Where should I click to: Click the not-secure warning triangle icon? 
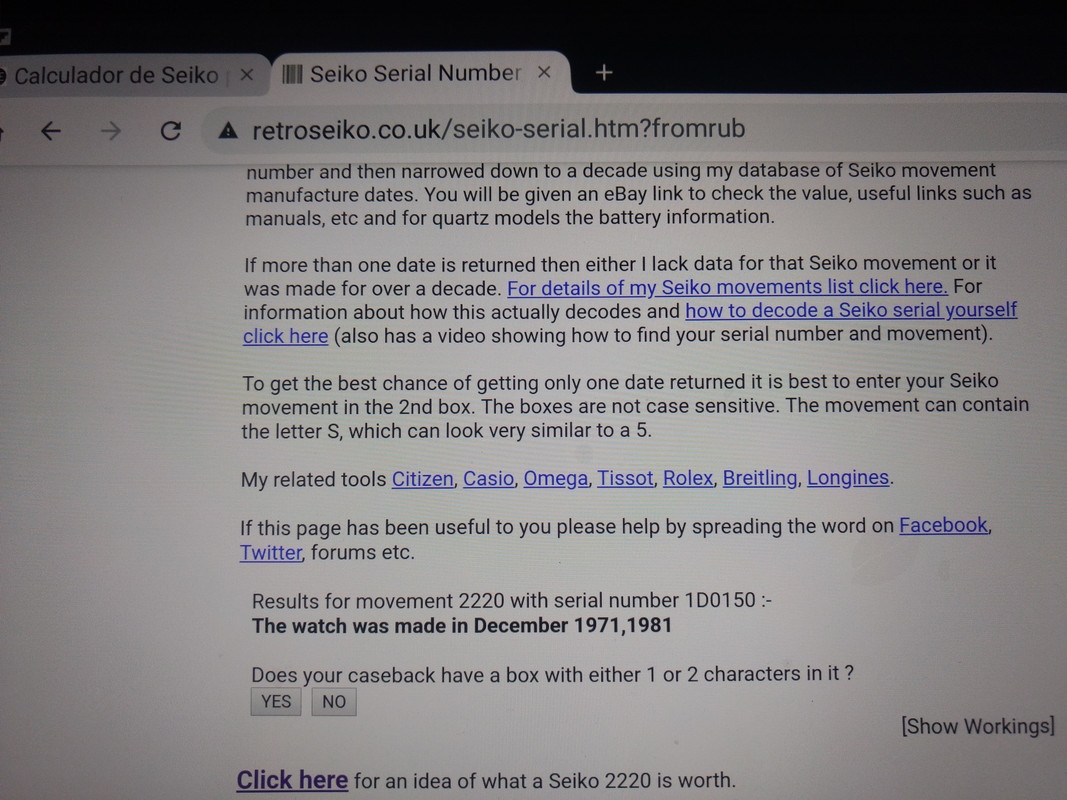point(228,129)
